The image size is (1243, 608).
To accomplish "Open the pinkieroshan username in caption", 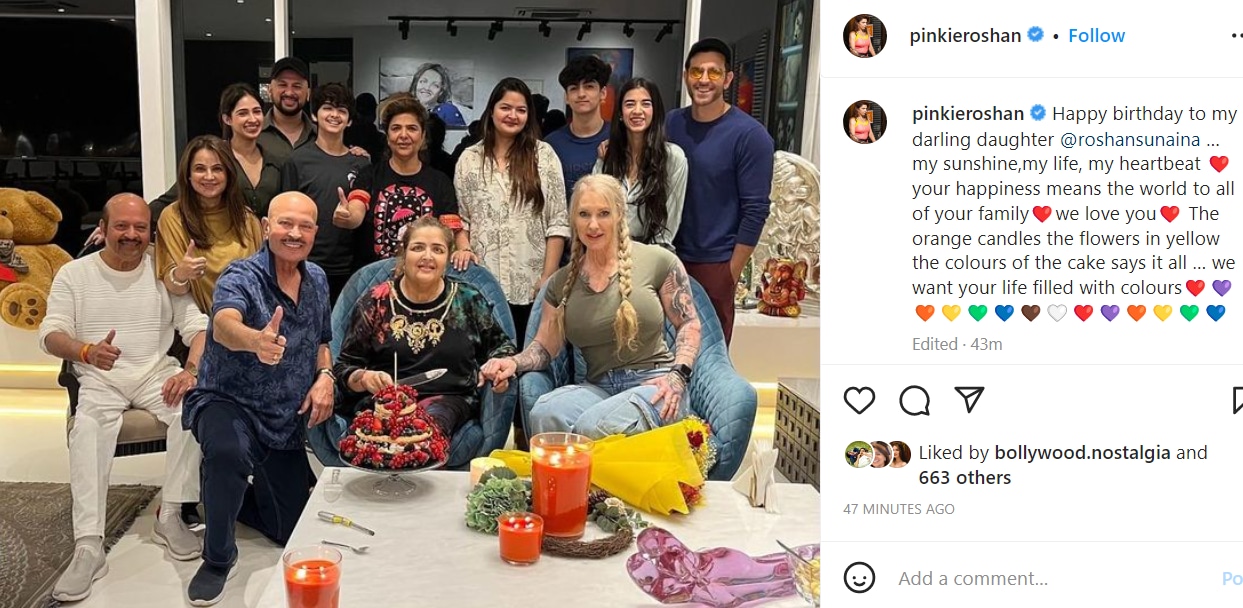I will click(967, 113).
